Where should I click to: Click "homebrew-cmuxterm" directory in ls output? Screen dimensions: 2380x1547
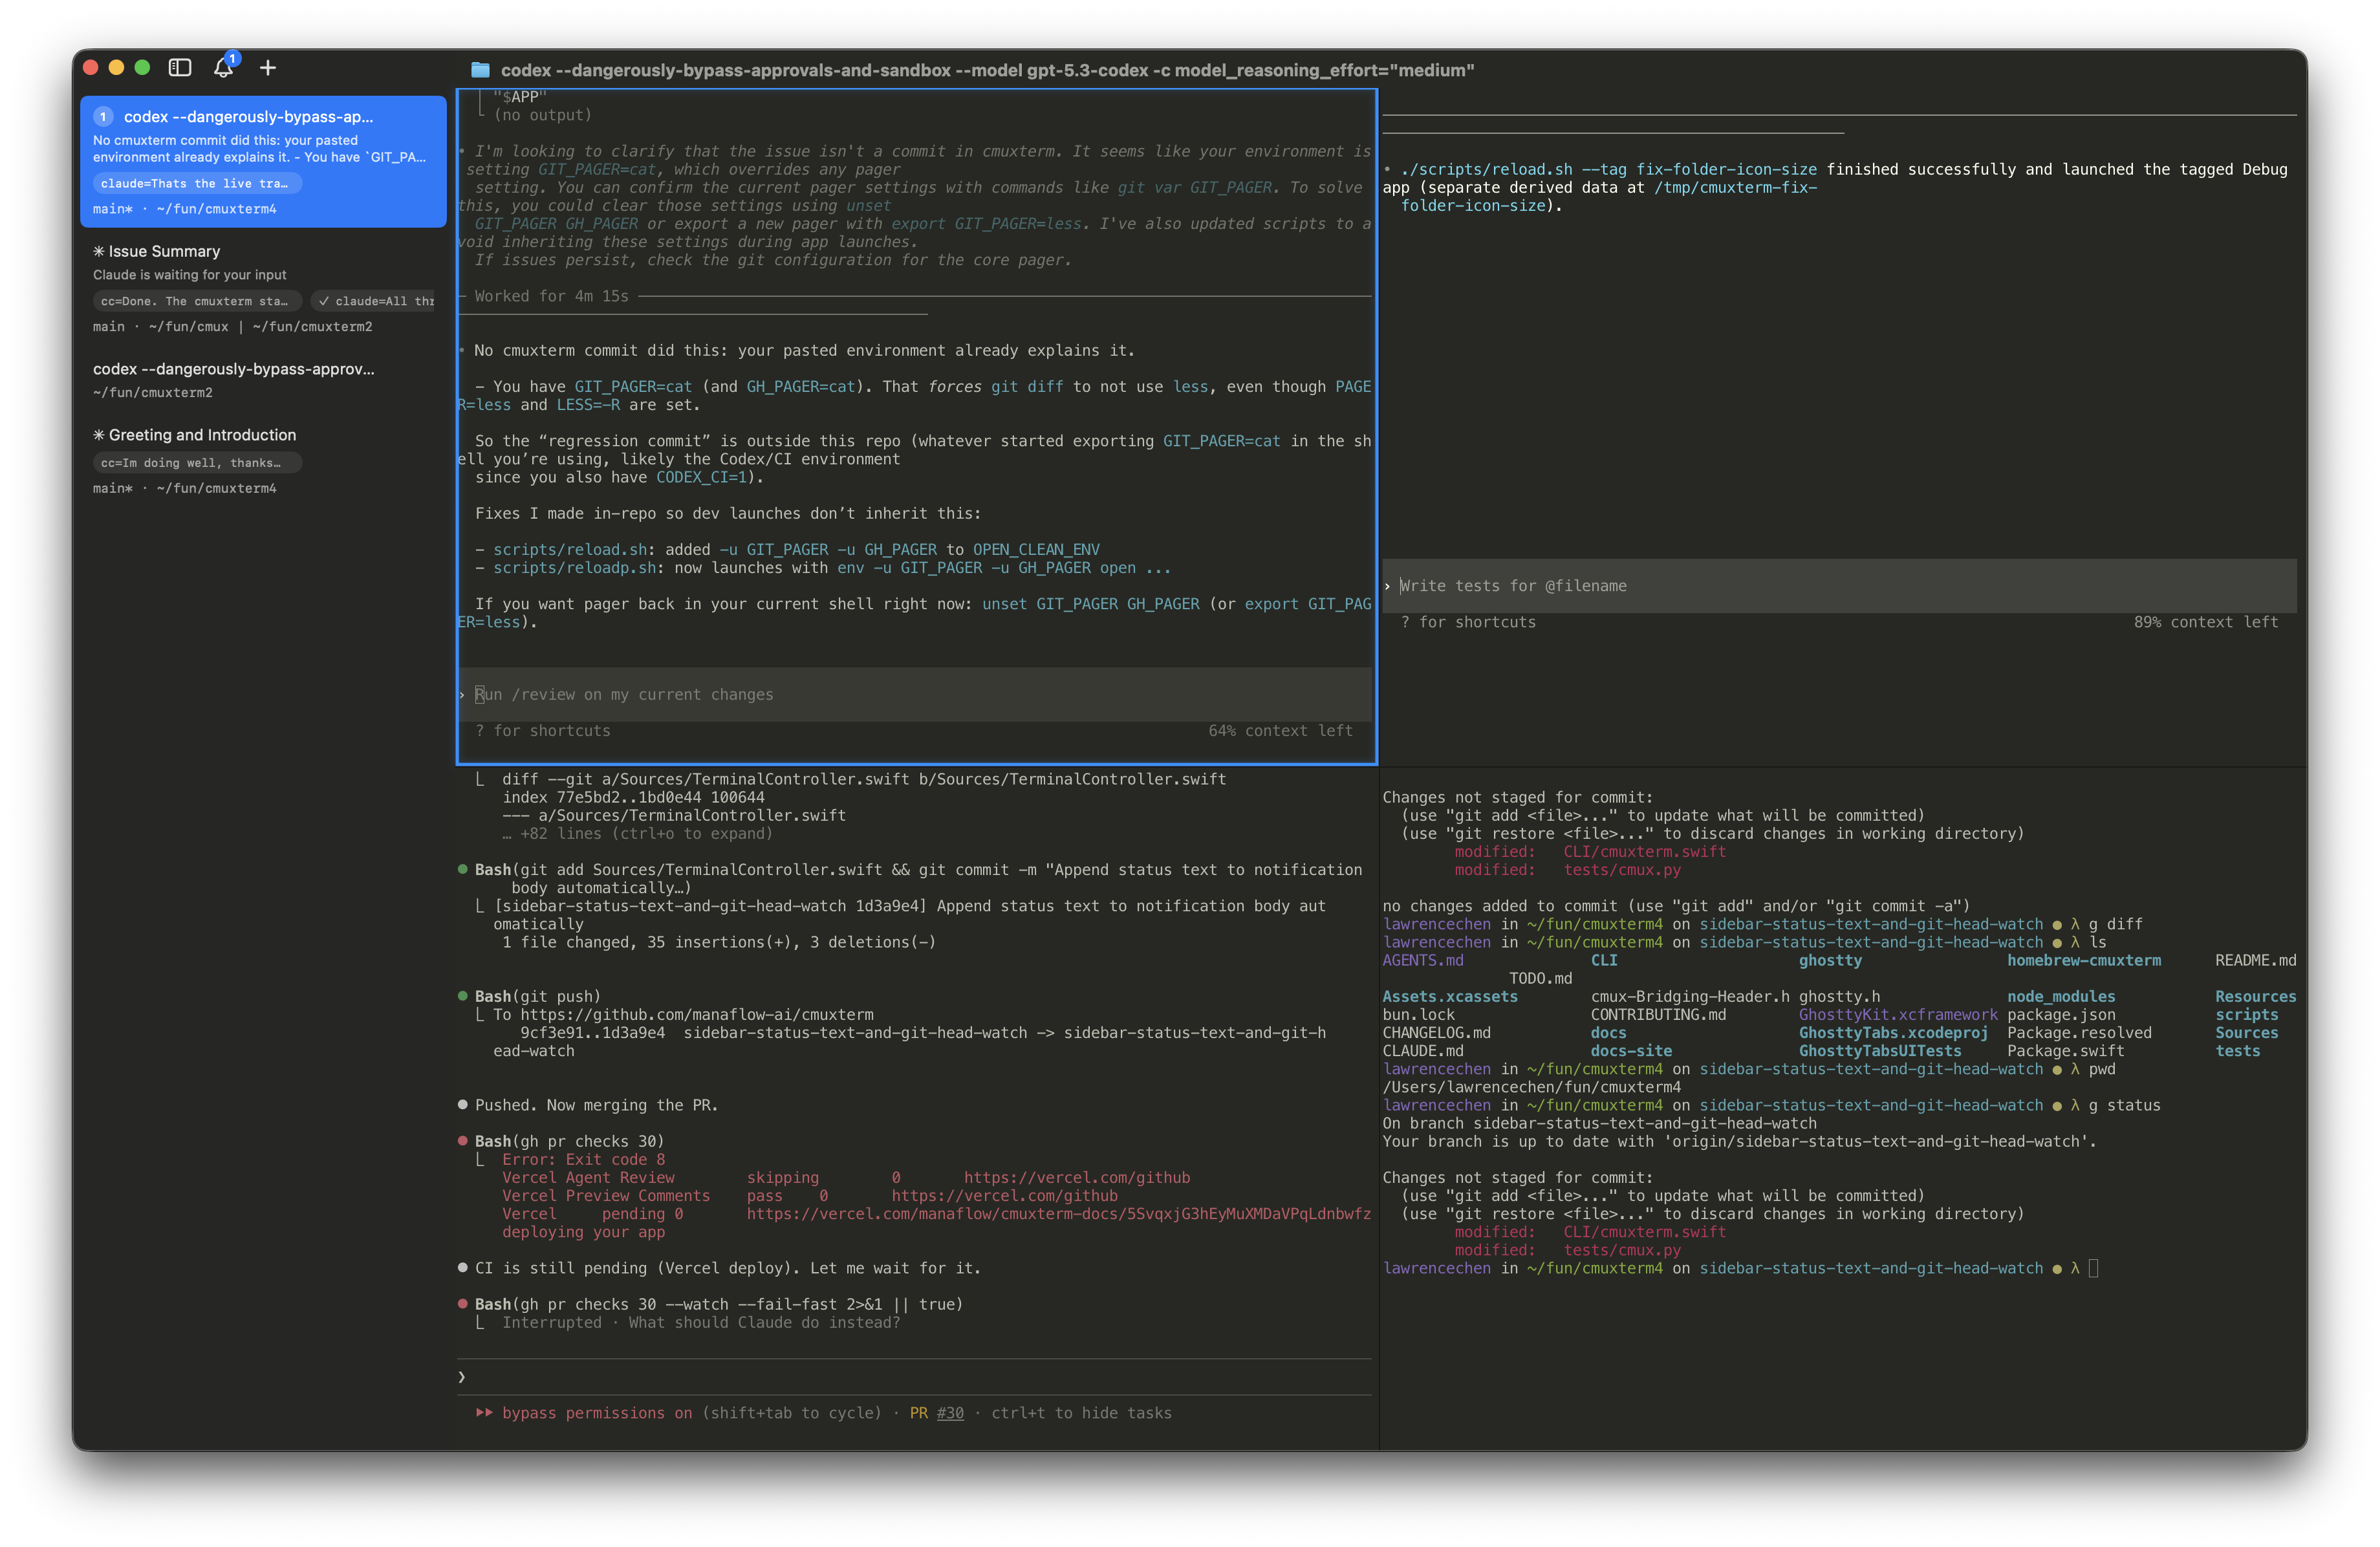click(2084, 961)
